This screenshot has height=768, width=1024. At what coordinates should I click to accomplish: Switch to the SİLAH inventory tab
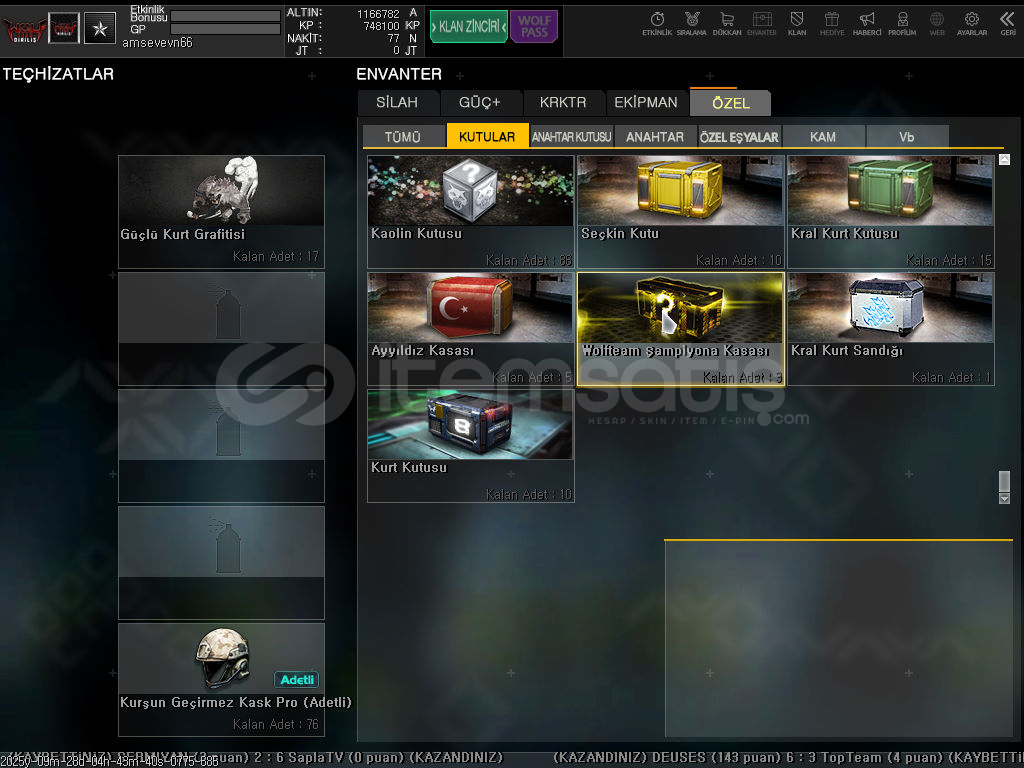pos(397,103)
